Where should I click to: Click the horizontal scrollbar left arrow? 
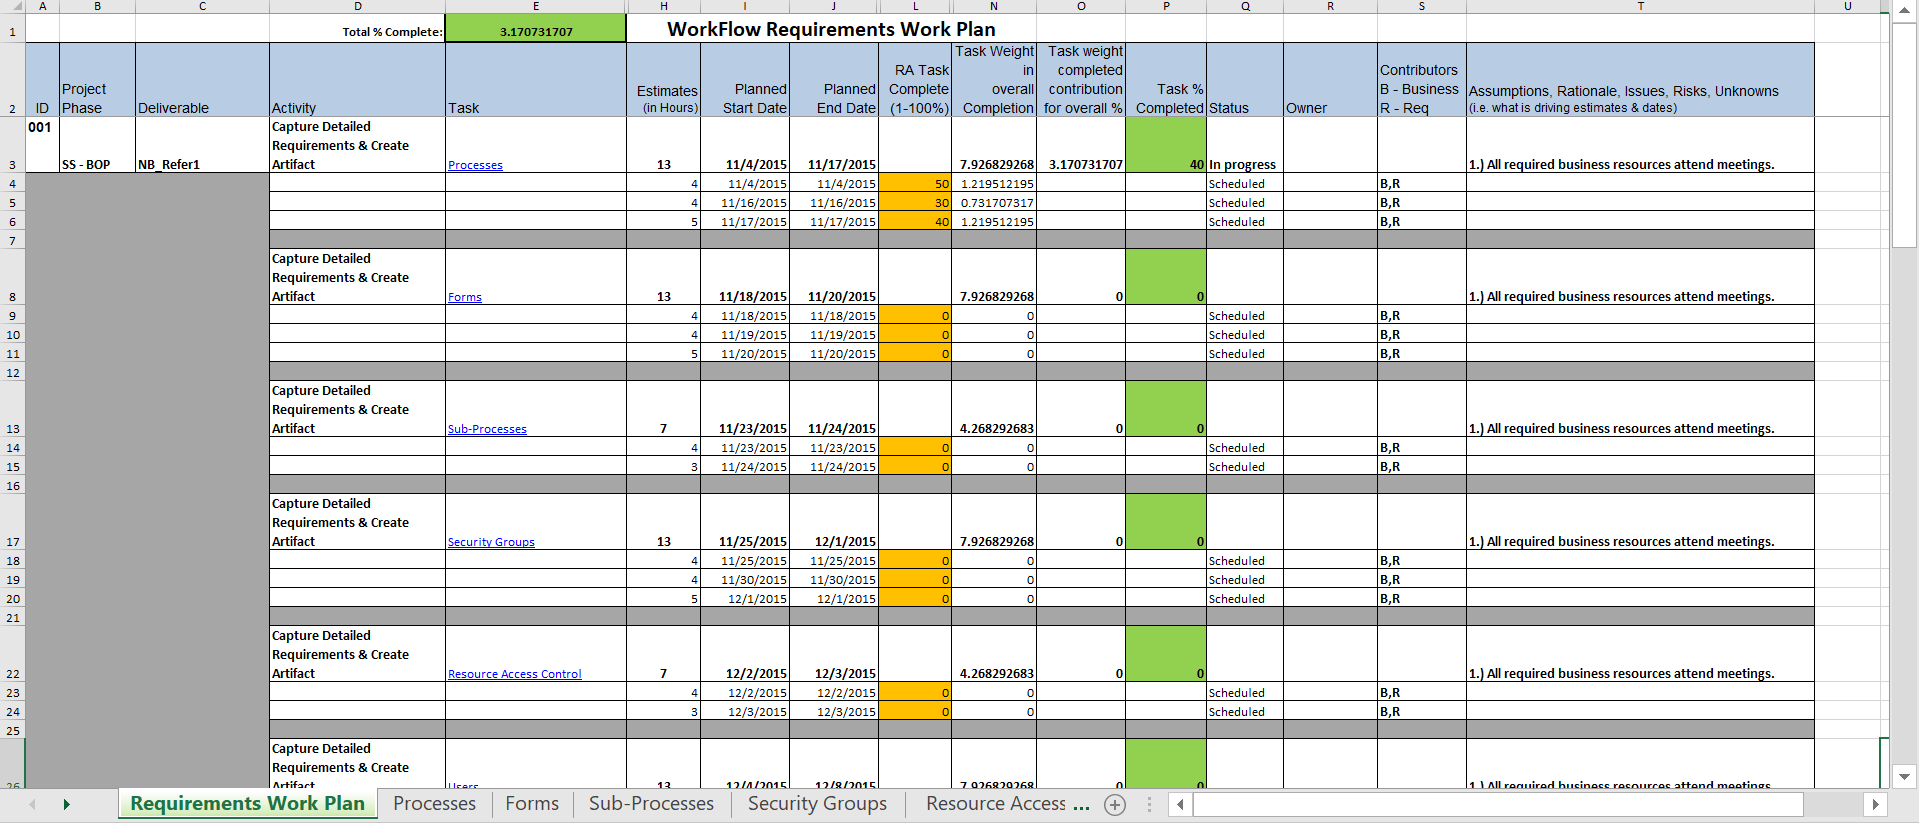[x=1181, y=804]
